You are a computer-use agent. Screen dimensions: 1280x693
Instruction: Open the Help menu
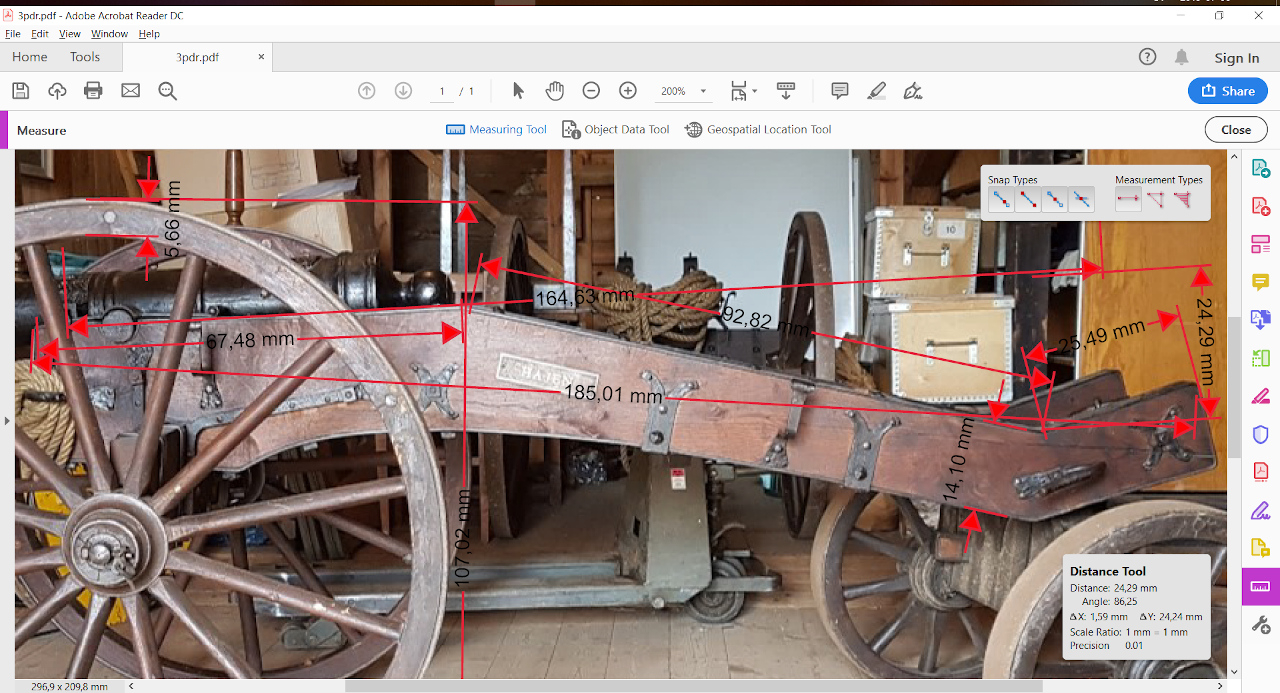[x=149, y=34]
